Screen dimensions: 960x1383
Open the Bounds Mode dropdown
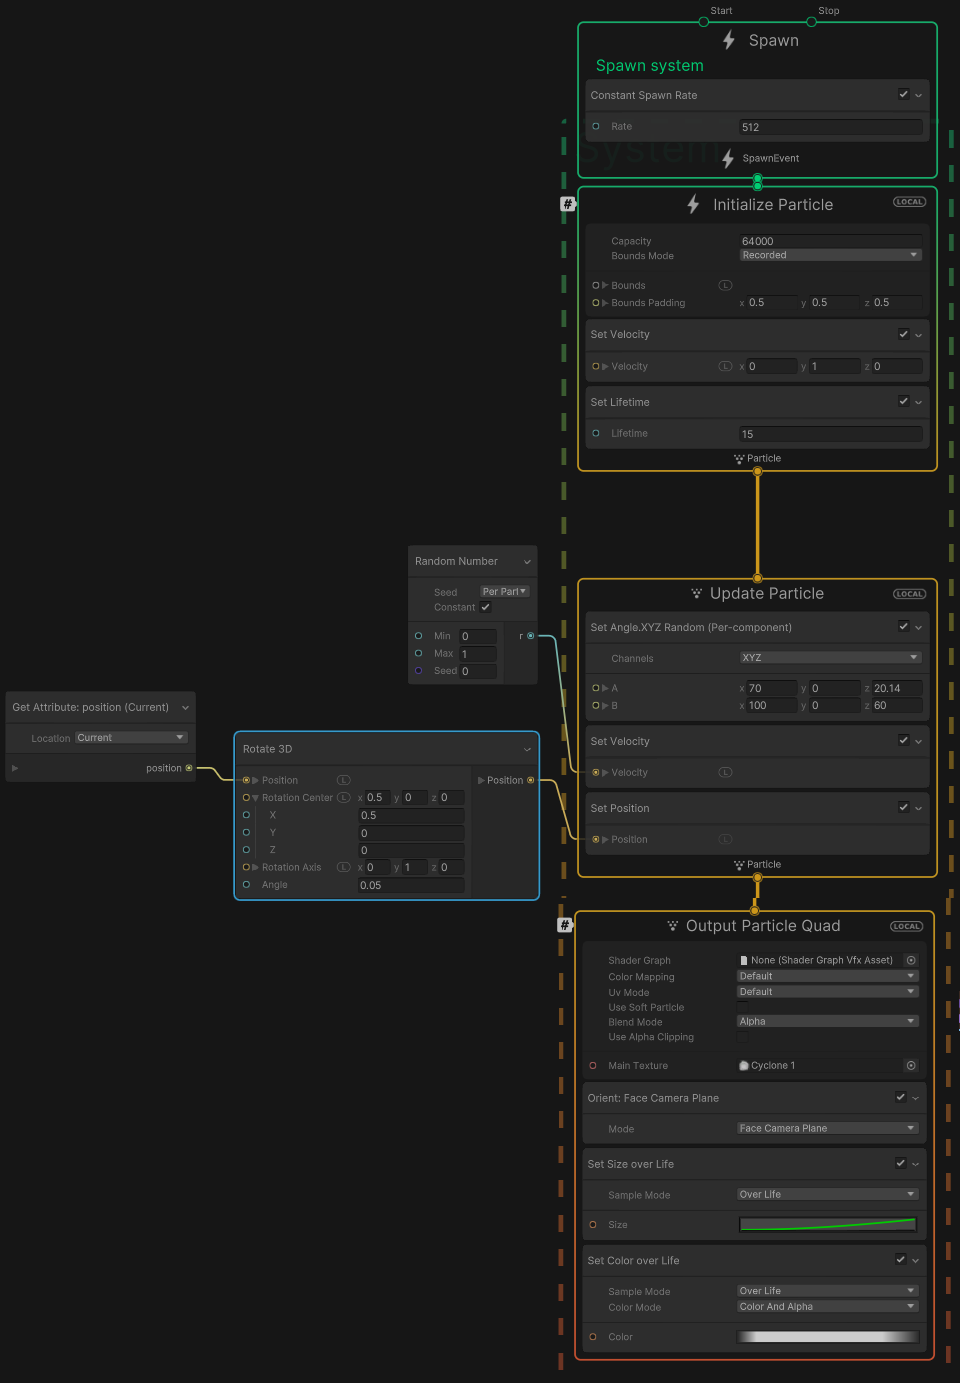click(x=829, y=256)
